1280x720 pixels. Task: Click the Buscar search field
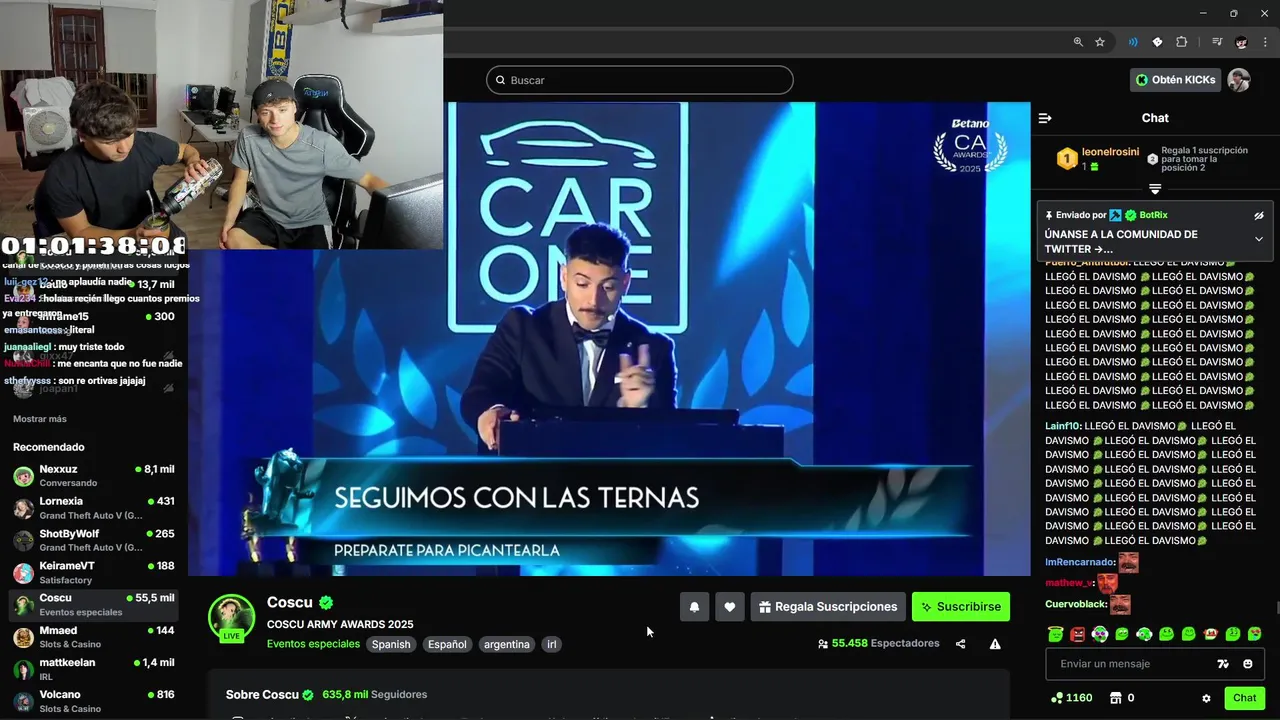pos(640,80)
